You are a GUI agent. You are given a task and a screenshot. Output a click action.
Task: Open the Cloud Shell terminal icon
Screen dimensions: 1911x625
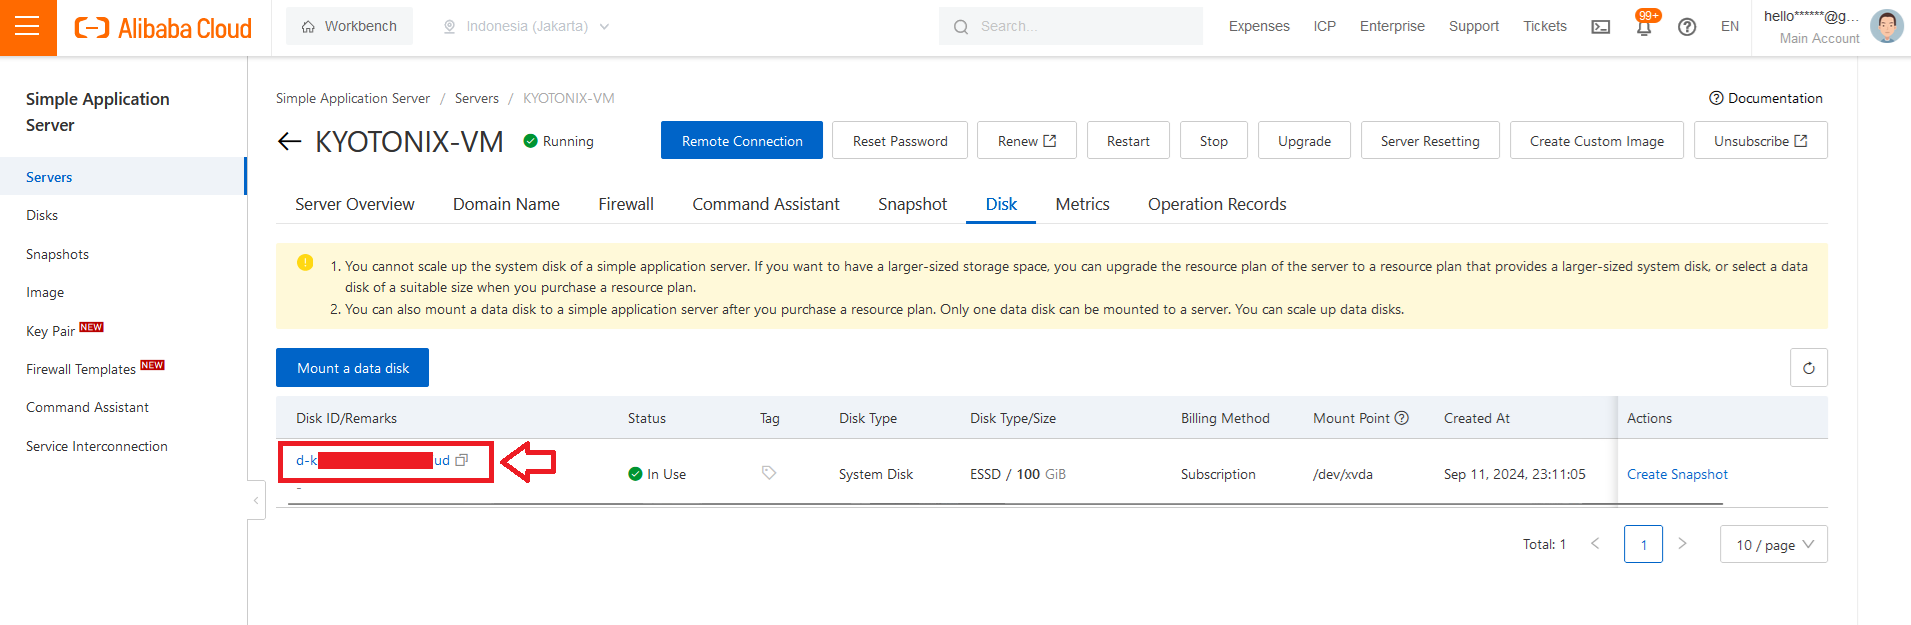click(x=1601, y=27)
